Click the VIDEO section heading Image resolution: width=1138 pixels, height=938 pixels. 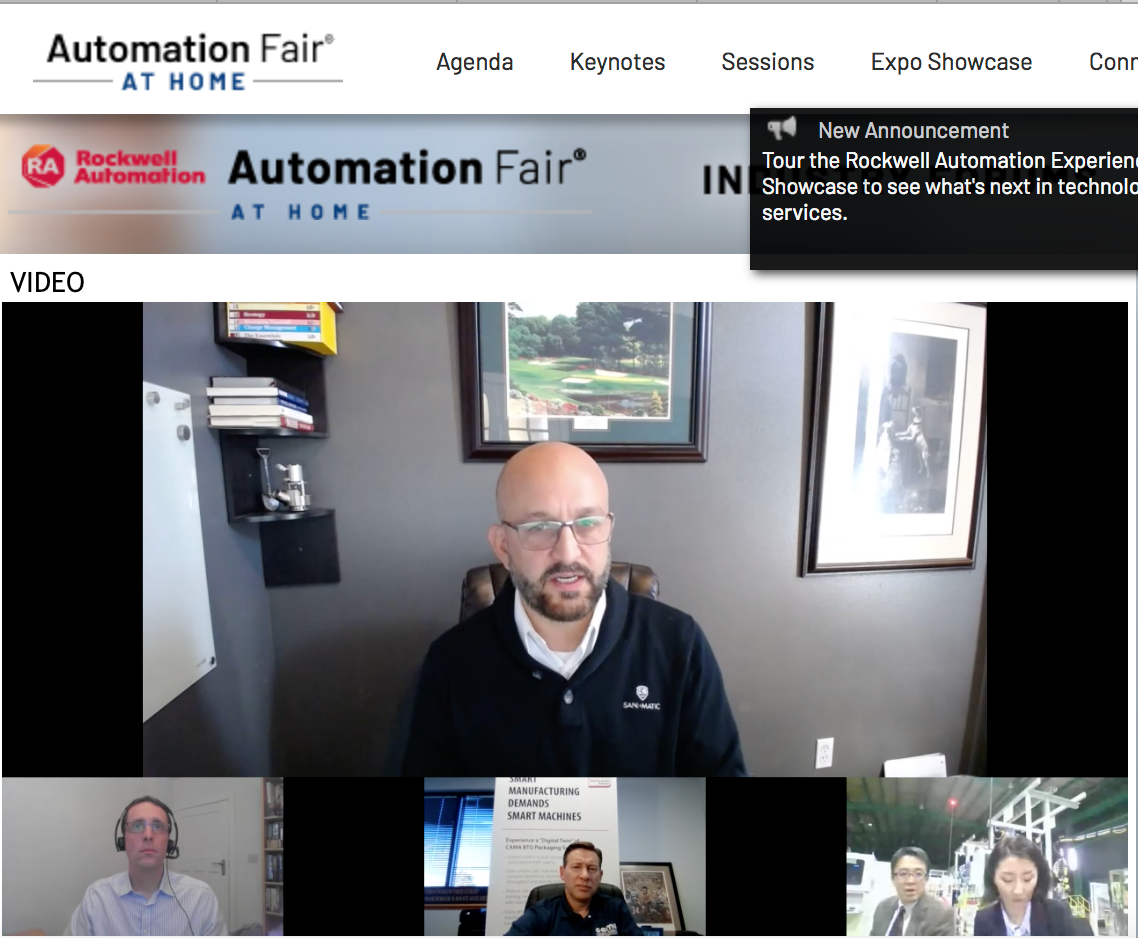click(47, 283)
